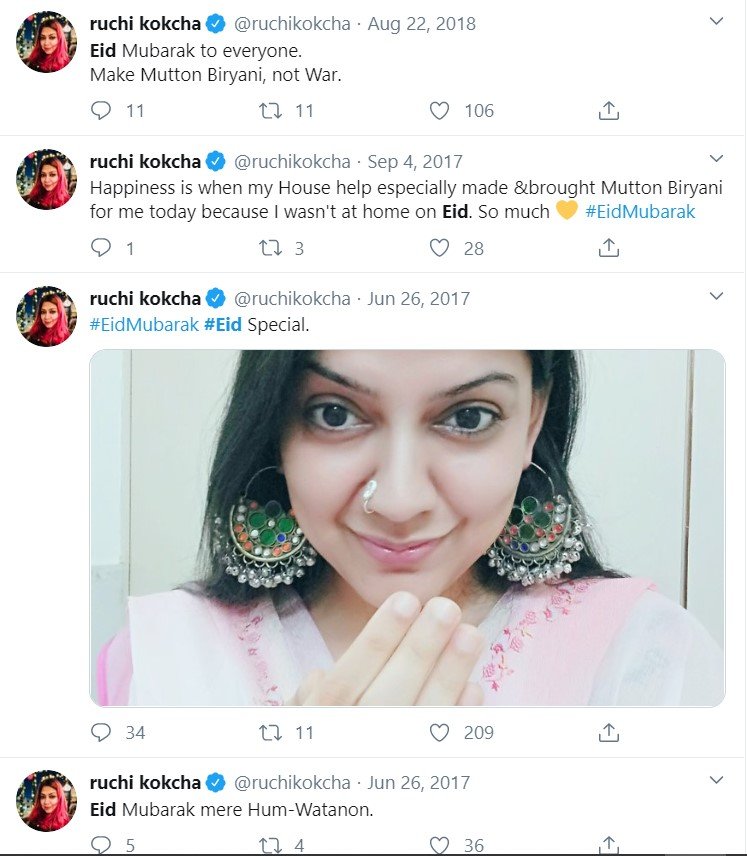Reply to the House help Biryani tweet

point(101,248)
